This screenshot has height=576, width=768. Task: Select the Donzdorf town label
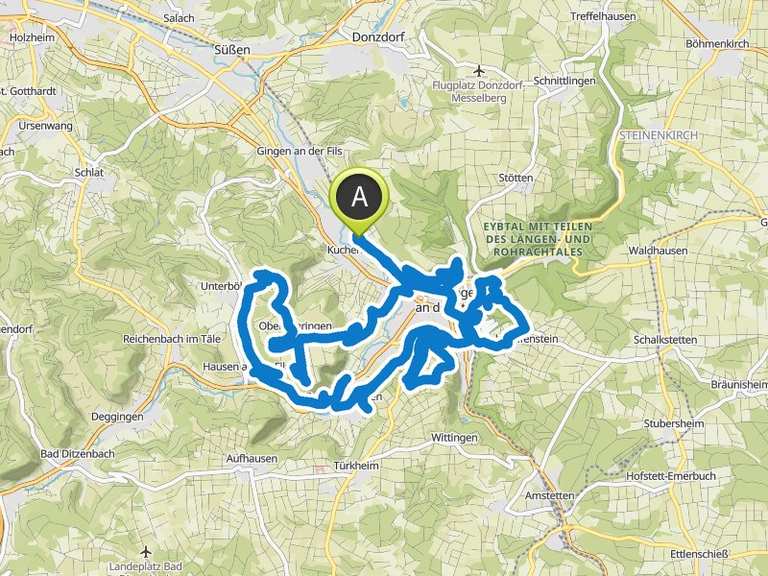(x=379, y=37)
